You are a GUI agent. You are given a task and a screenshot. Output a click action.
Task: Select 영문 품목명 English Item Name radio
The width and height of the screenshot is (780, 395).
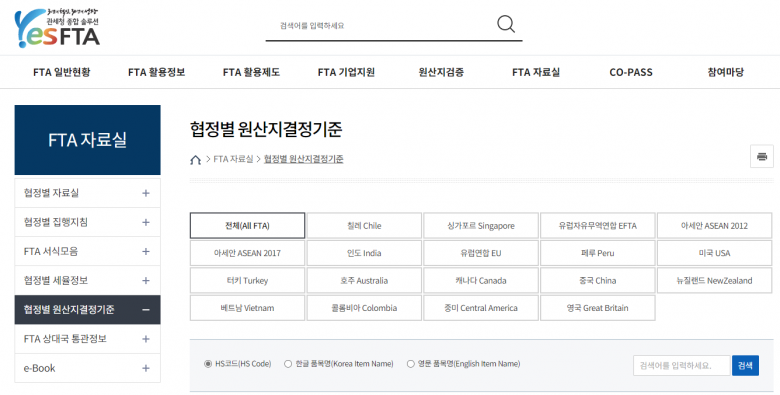point(410,364)
